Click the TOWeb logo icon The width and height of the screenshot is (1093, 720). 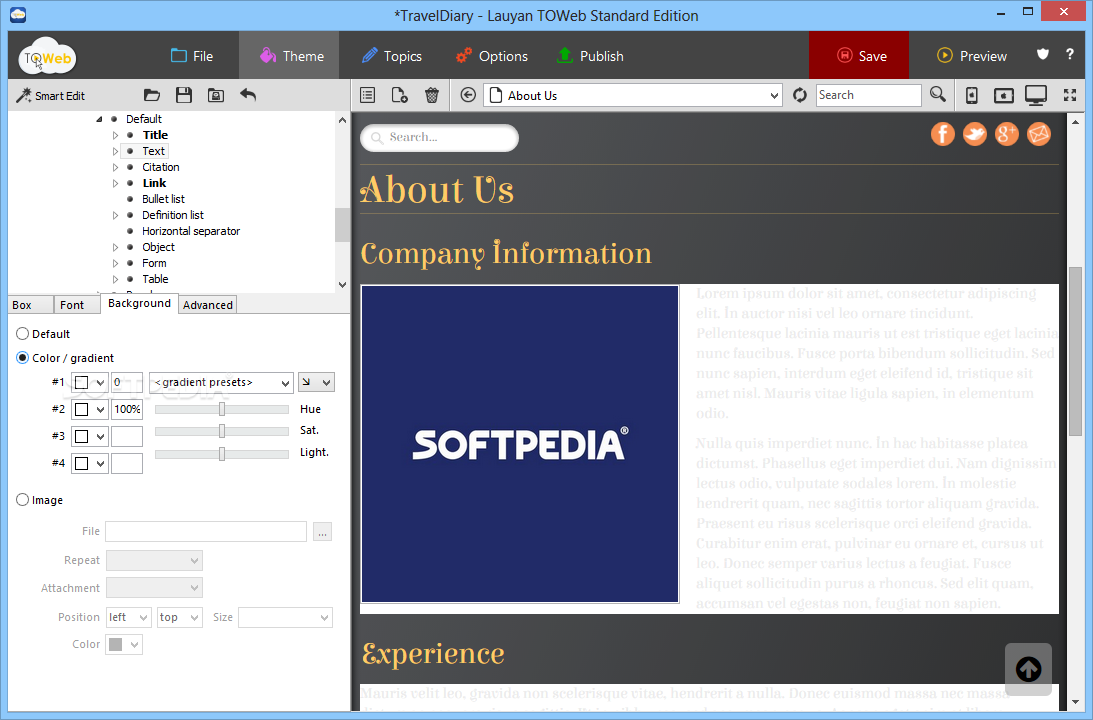point(47,57)
